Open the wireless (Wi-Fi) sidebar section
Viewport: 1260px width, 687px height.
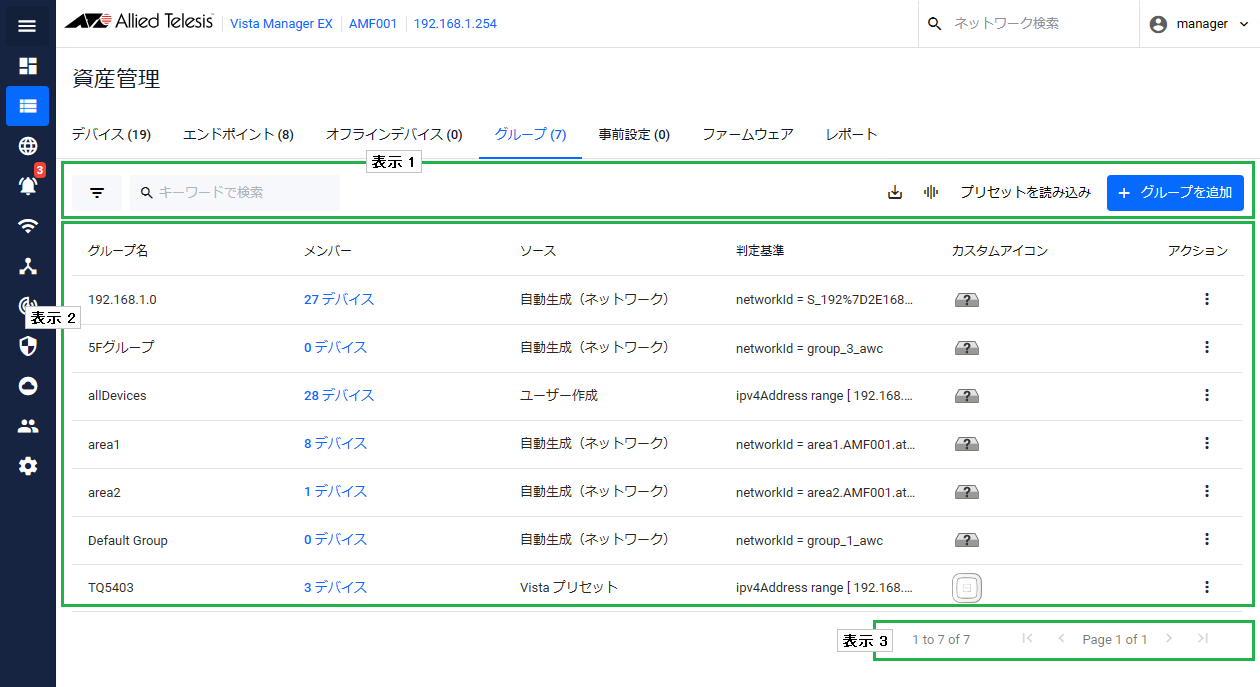(28, 226)
